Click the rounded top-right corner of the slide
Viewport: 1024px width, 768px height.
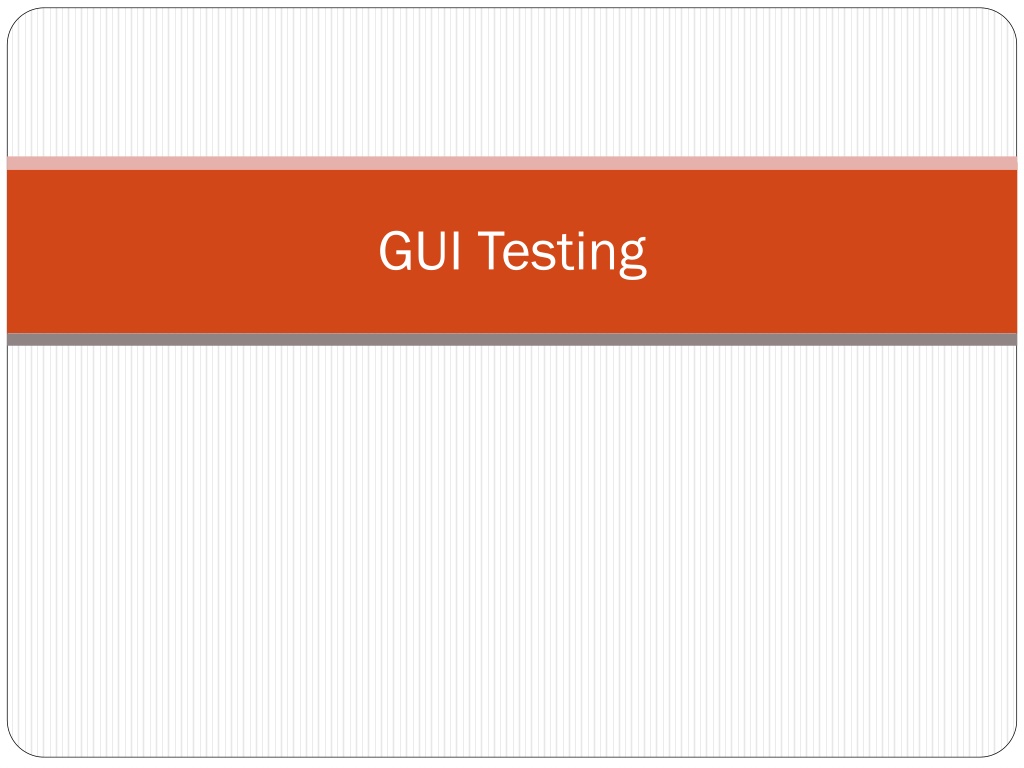[1006, 20]
